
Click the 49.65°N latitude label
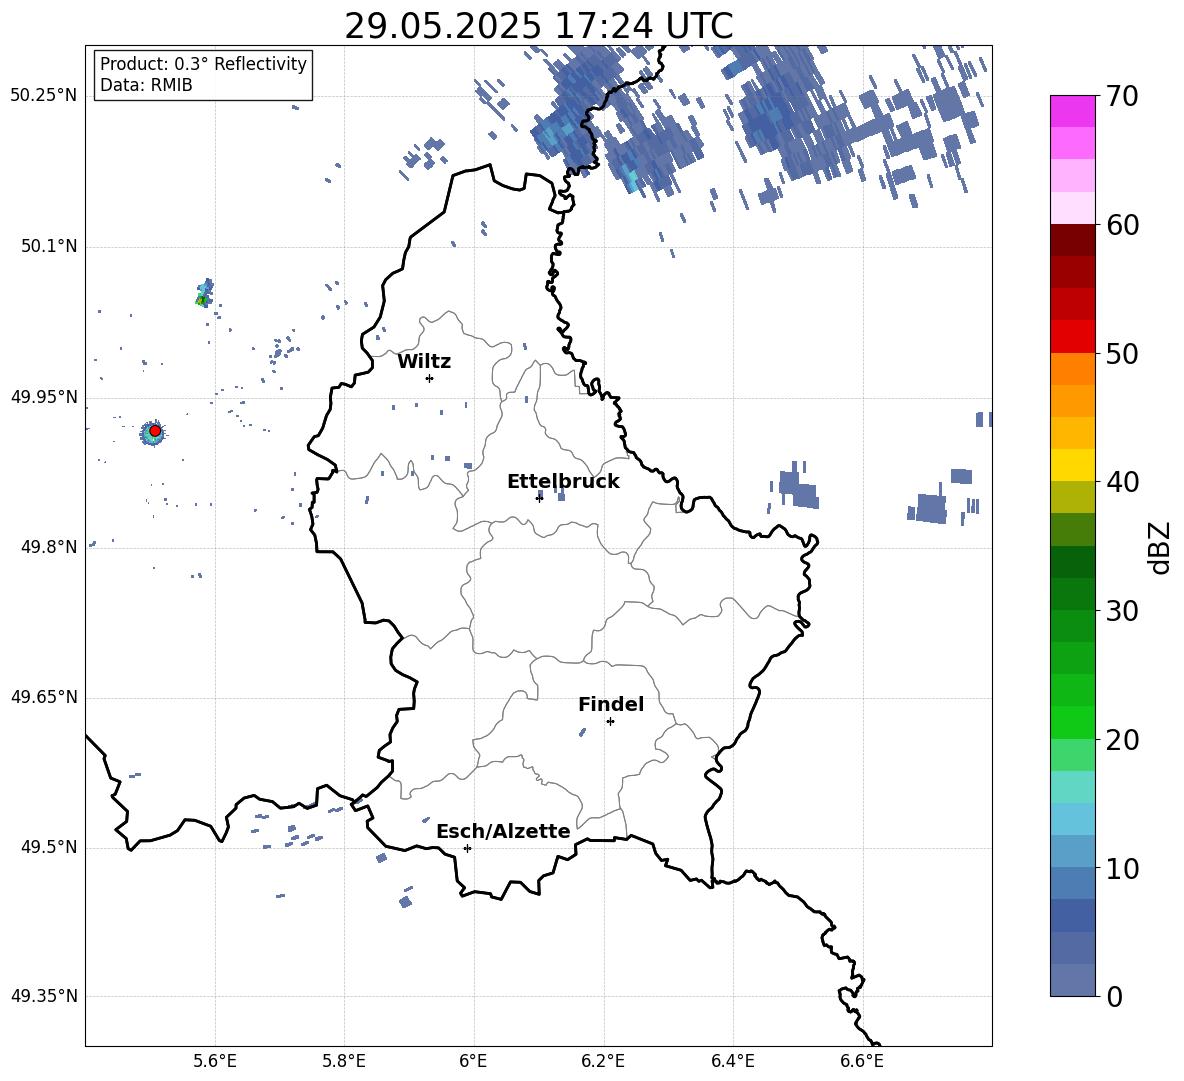pos(44,697)
